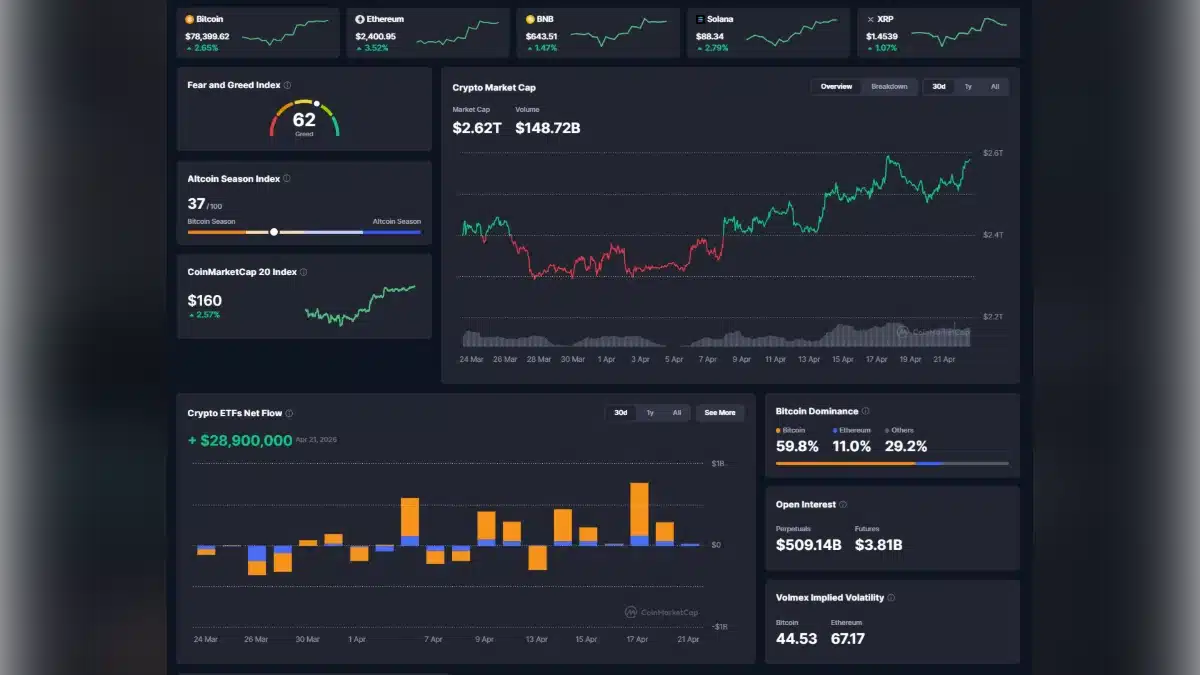Viewport: 1200px width, 675px height.
Task: Click the Altcoin Season Index slider marker
Action: 273,231
